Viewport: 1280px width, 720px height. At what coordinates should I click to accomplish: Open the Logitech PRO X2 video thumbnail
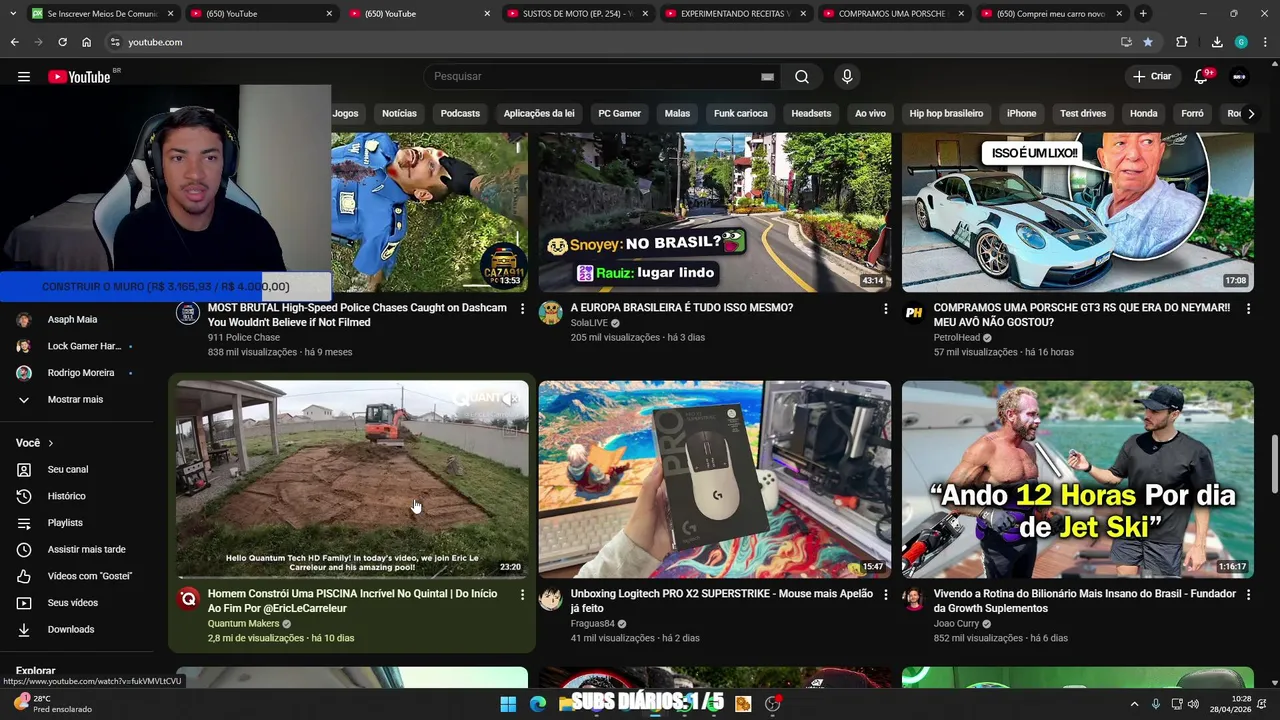coord(715,479)
